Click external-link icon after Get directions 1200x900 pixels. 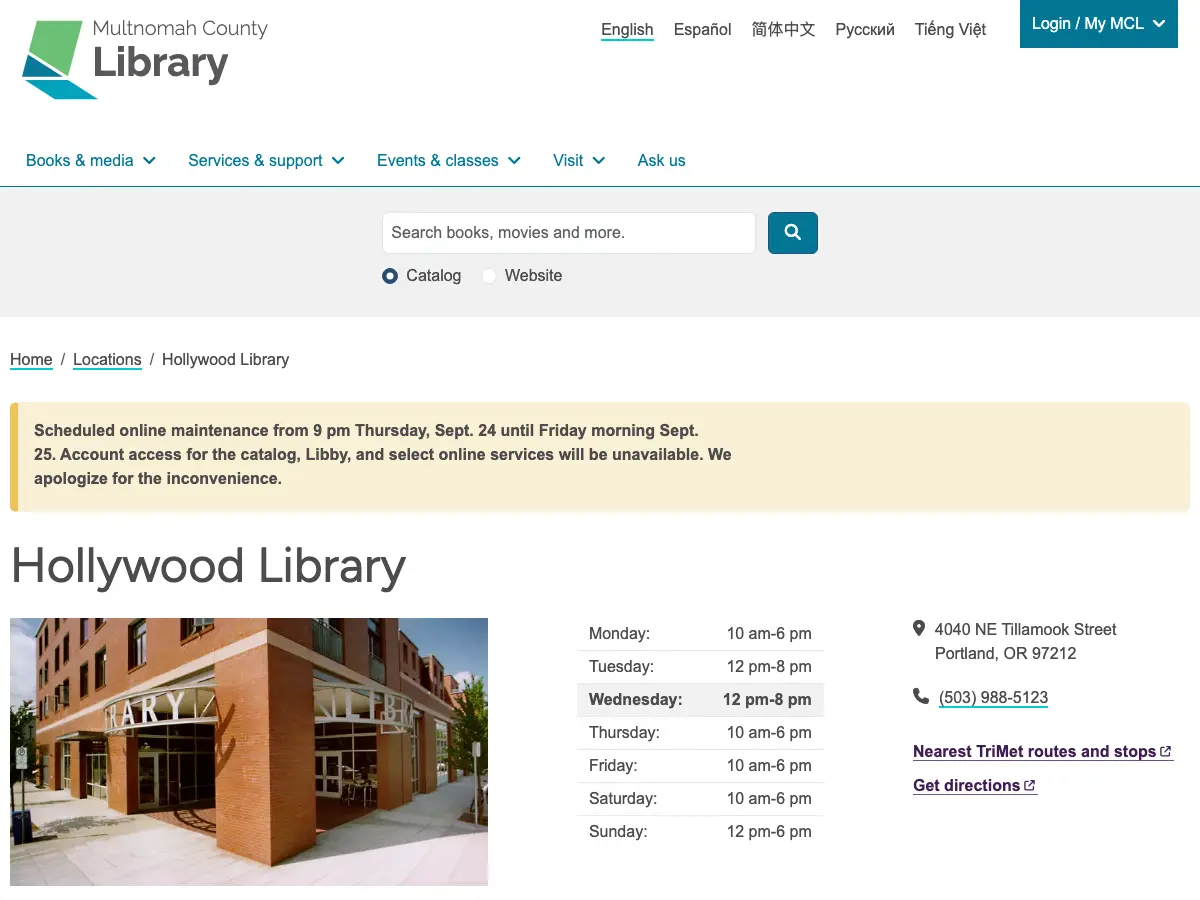tap(1030, 786)
